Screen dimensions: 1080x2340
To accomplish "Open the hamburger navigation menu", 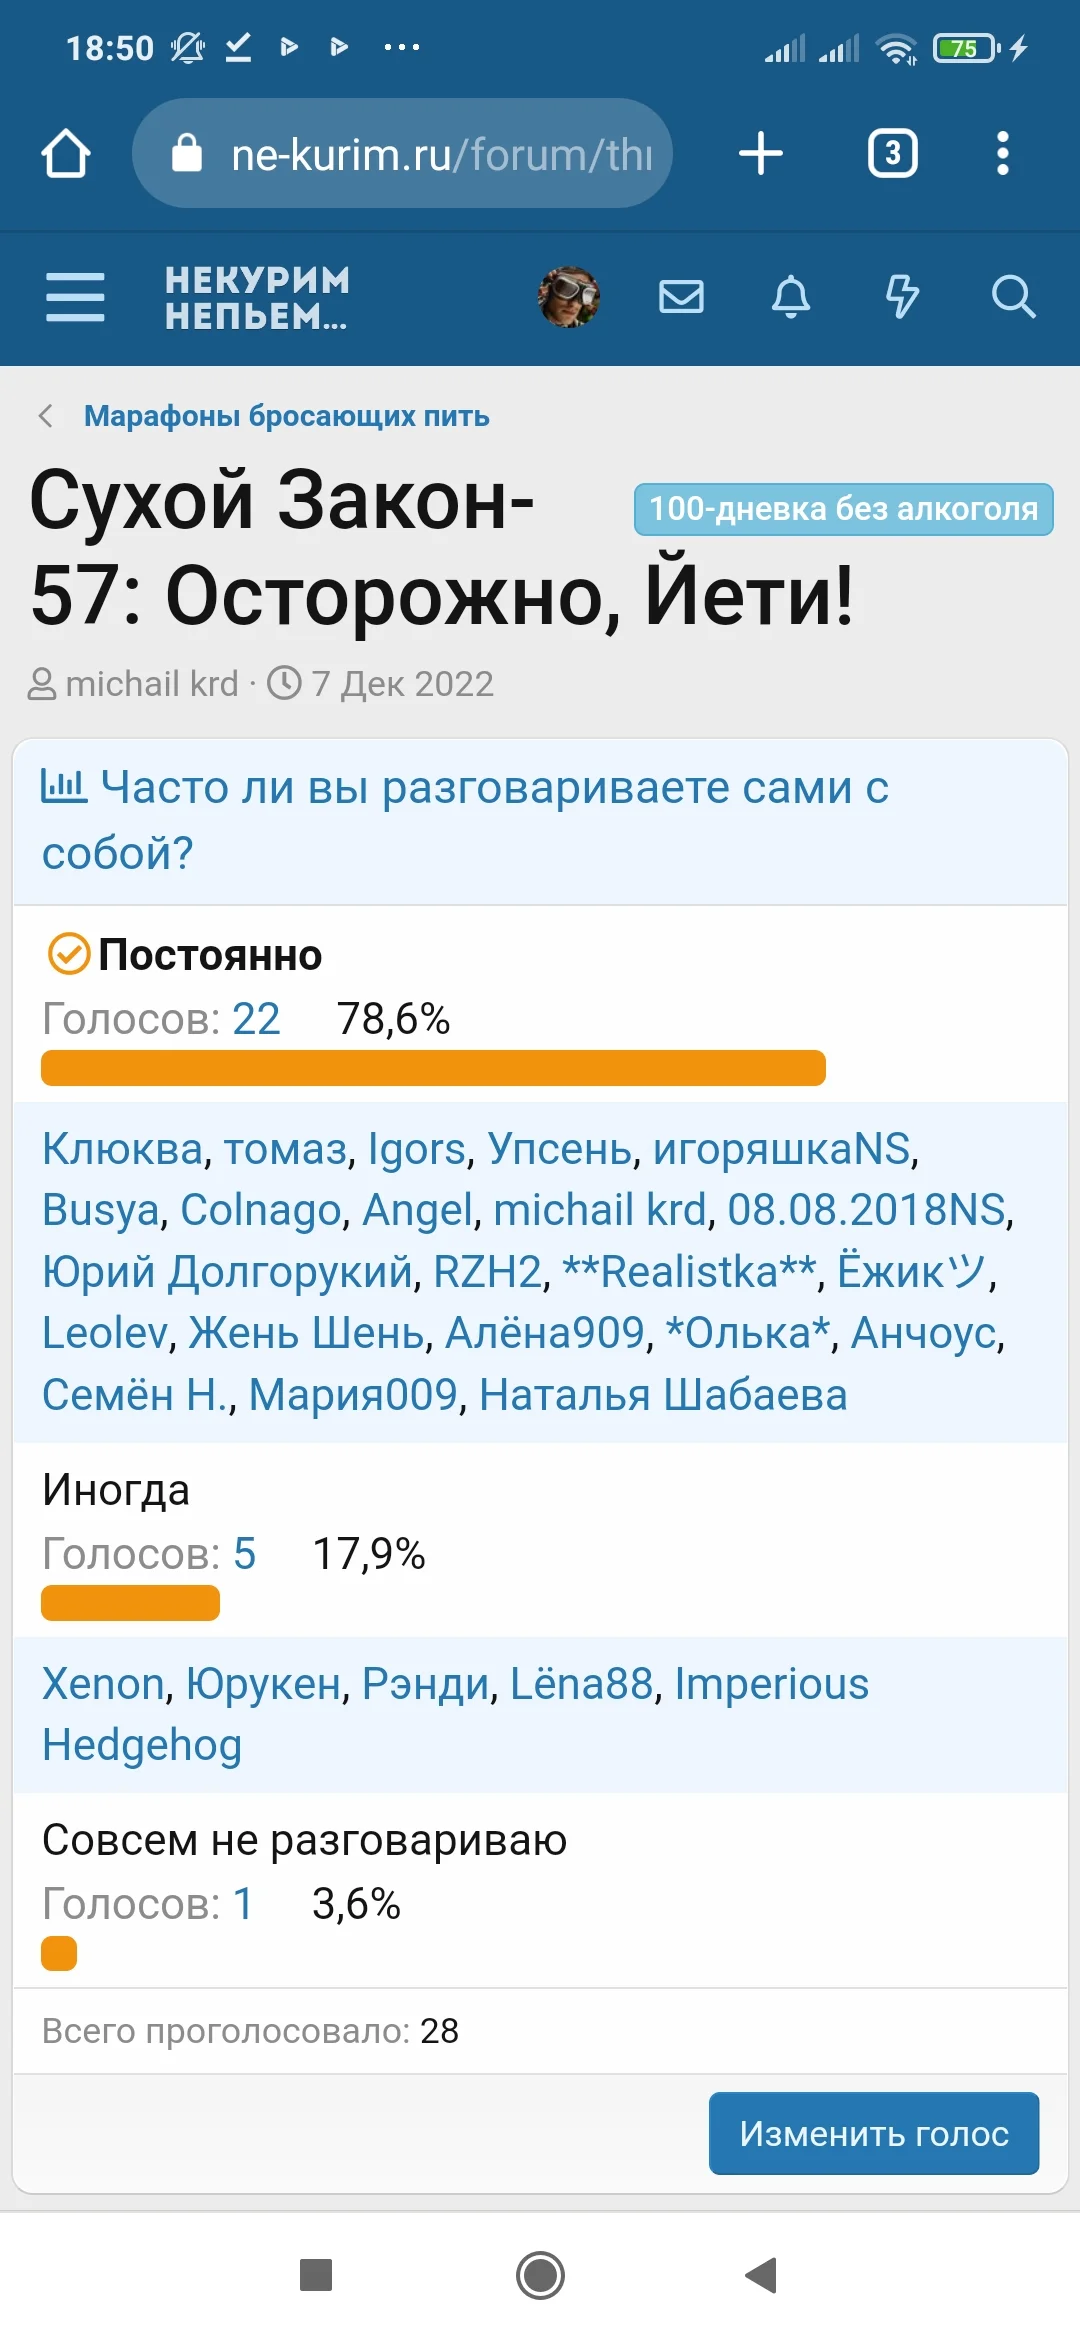I will click(74, 297).
